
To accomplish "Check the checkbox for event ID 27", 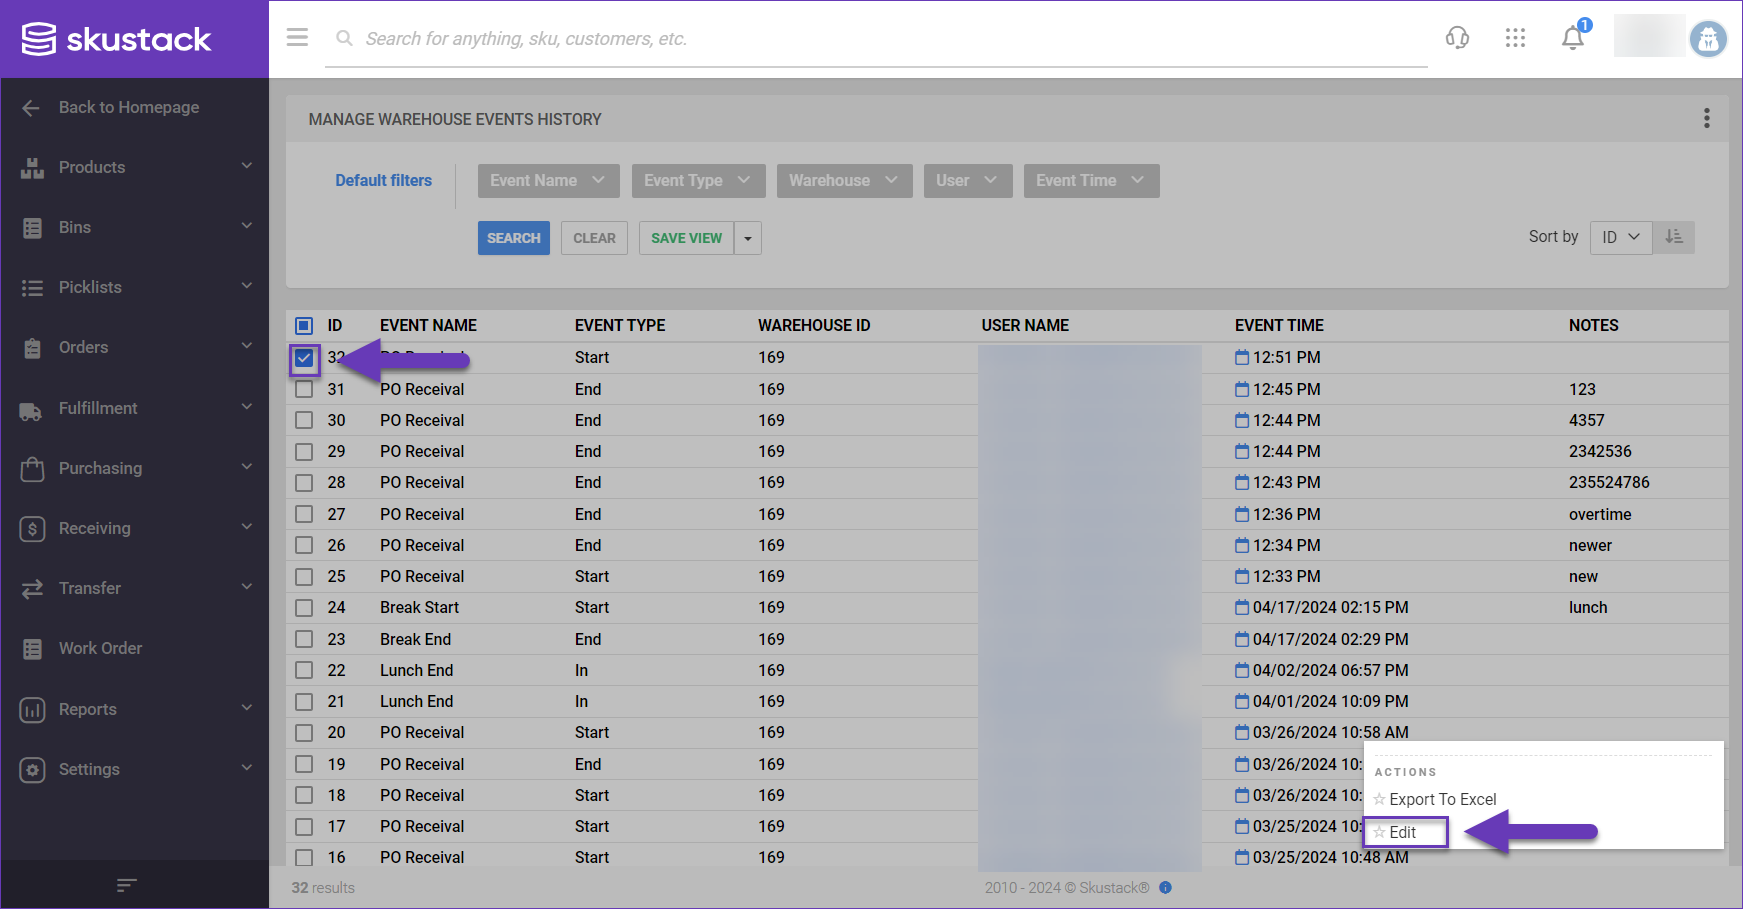I will tap(304, 514).
